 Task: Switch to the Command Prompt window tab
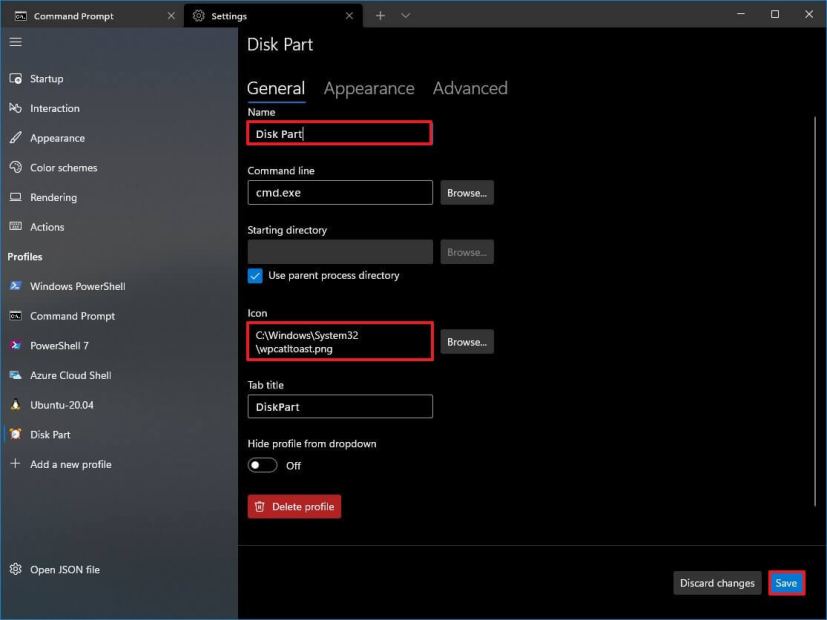pyautogui.click(x=92, y=16)
